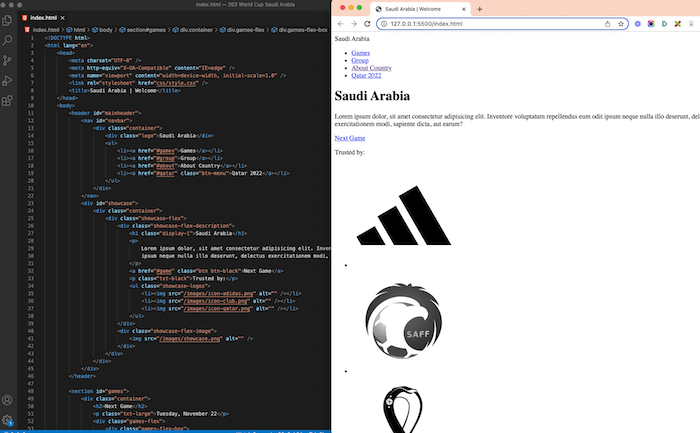Image resolution: width=700 pixels, height=433 pixels.
Task: Click the SAFF club logo image
Action: (404, 321)
